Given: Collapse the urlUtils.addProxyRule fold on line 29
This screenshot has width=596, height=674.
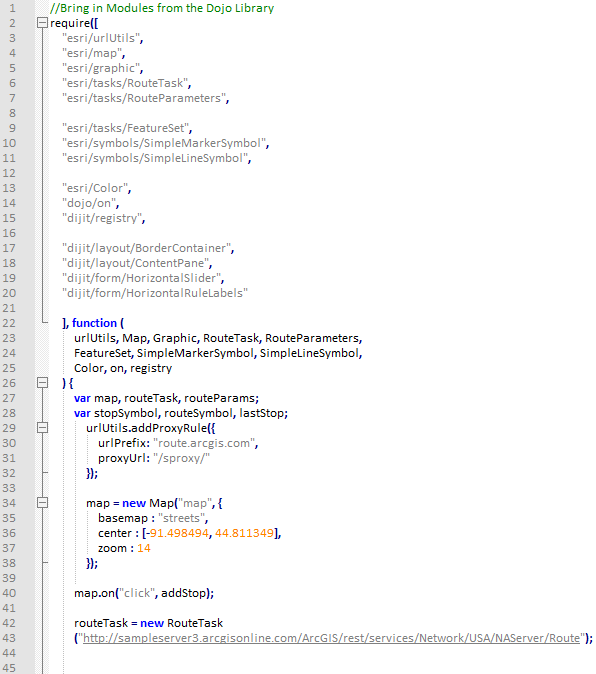Looking at the screenshot, I should pyautogui.click(x=42, y=428).
